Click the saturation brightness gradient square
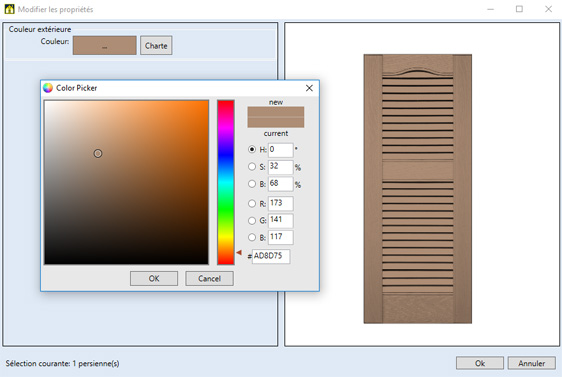 pos(126,182)
